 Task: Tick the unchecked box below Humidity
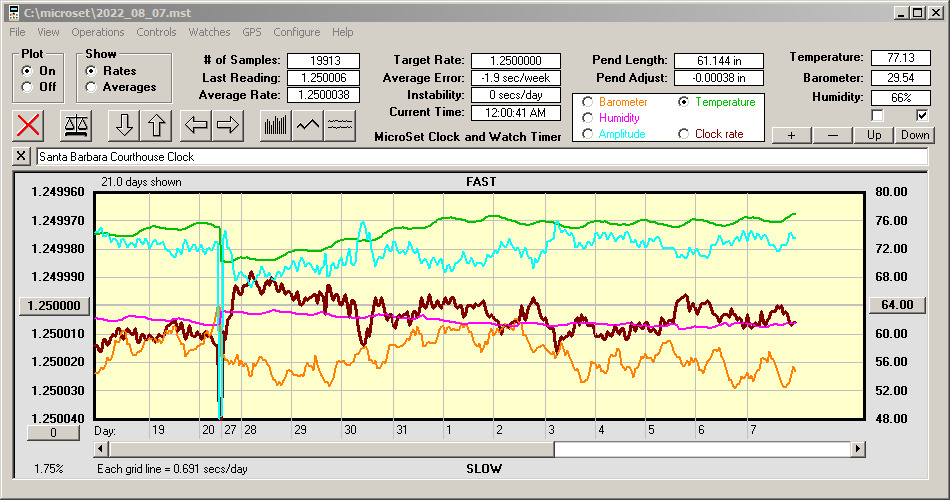(878, 116)
